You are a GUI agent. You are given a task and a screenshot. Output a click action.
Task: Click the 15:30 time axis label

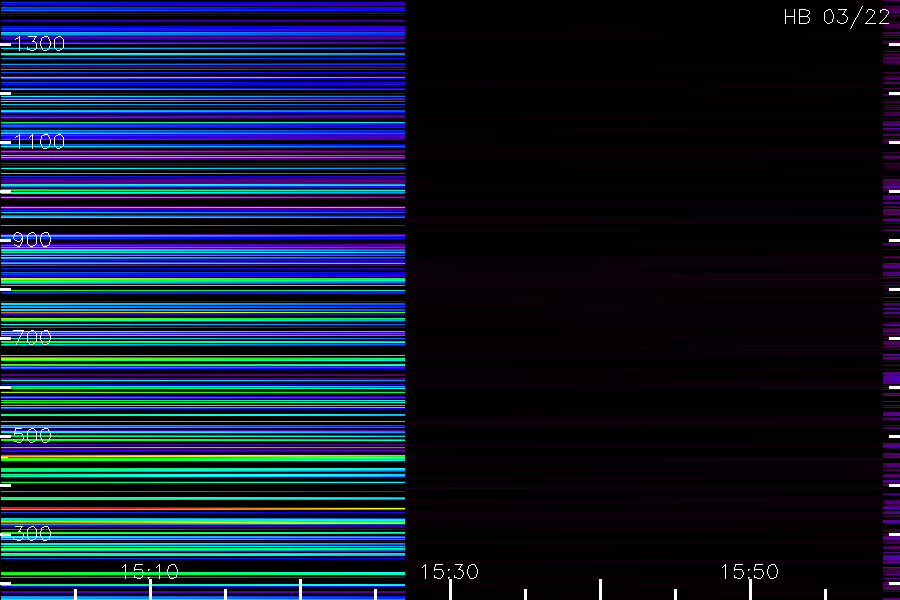click(x=449, y=572)
